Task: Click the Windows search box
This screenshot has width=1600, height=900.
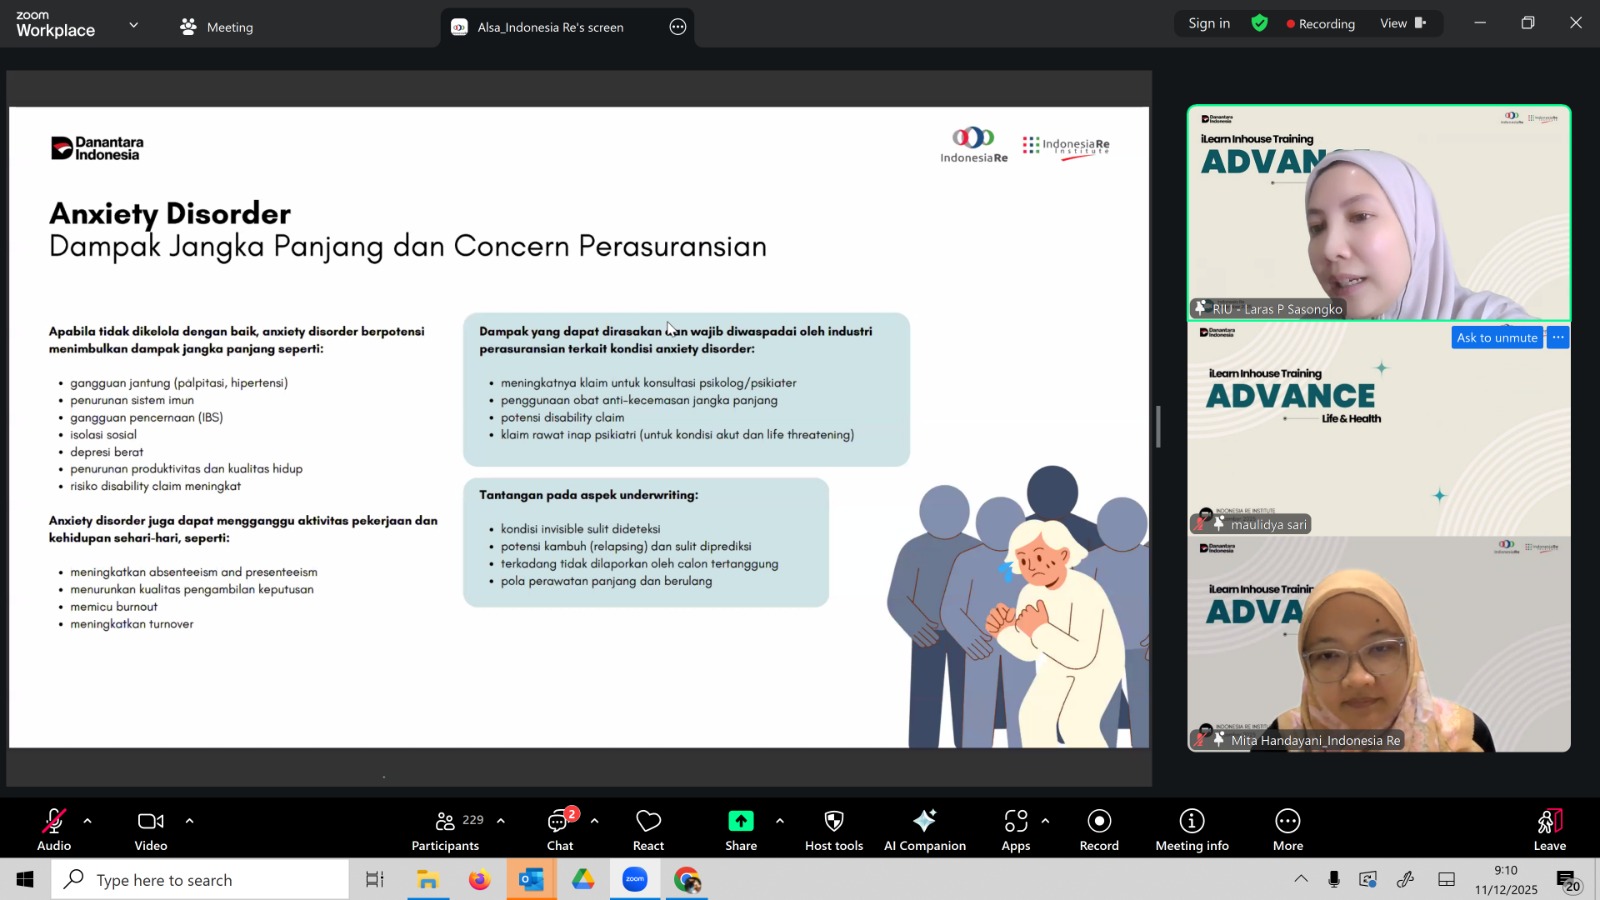Action: click(200, 880)
